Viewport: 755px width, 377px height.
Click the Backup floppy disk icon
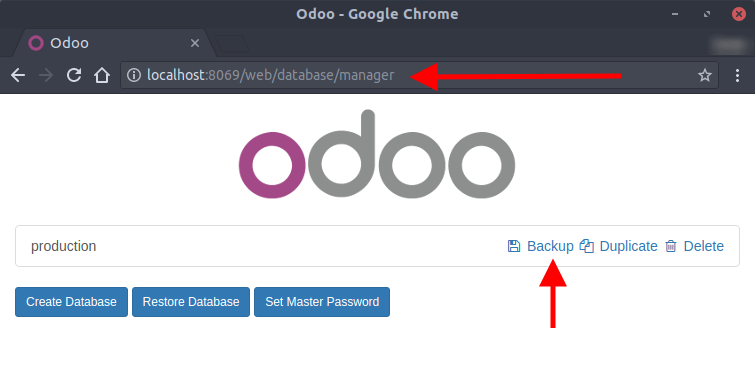tap(514, 246)
